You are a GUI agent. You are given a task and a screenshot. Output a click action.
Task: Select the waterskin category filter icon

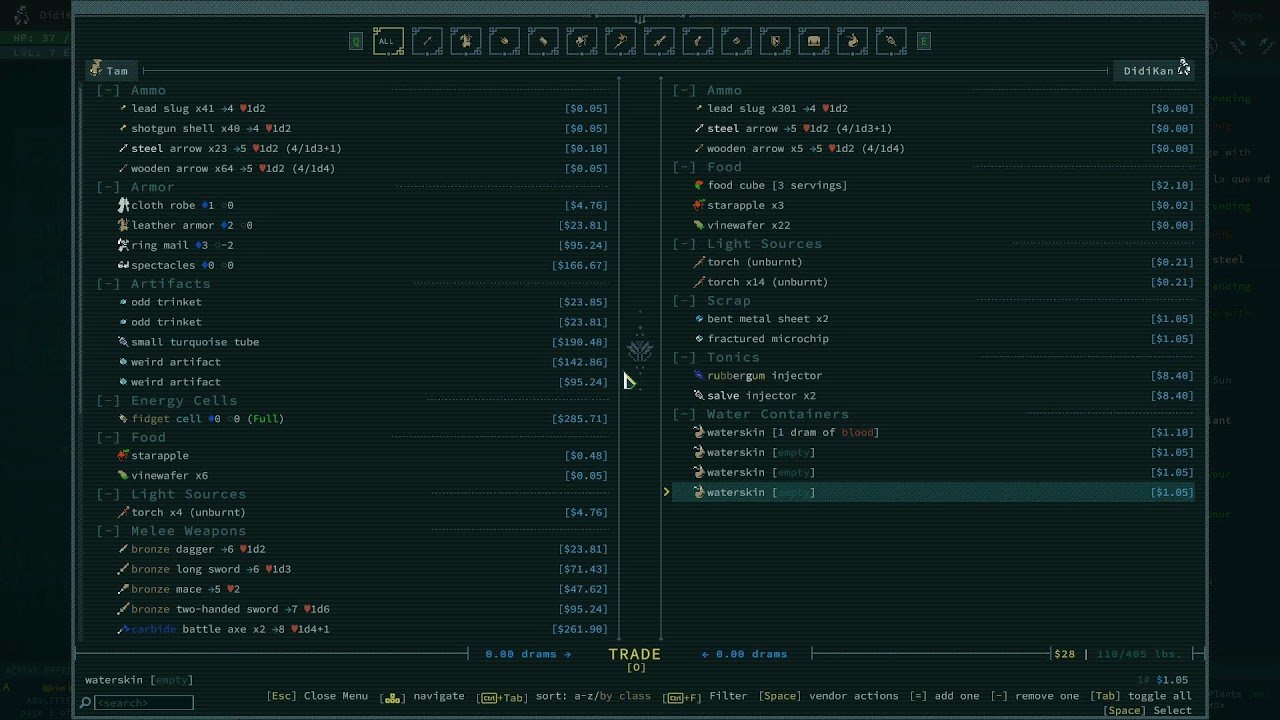[x=853, y=41]
